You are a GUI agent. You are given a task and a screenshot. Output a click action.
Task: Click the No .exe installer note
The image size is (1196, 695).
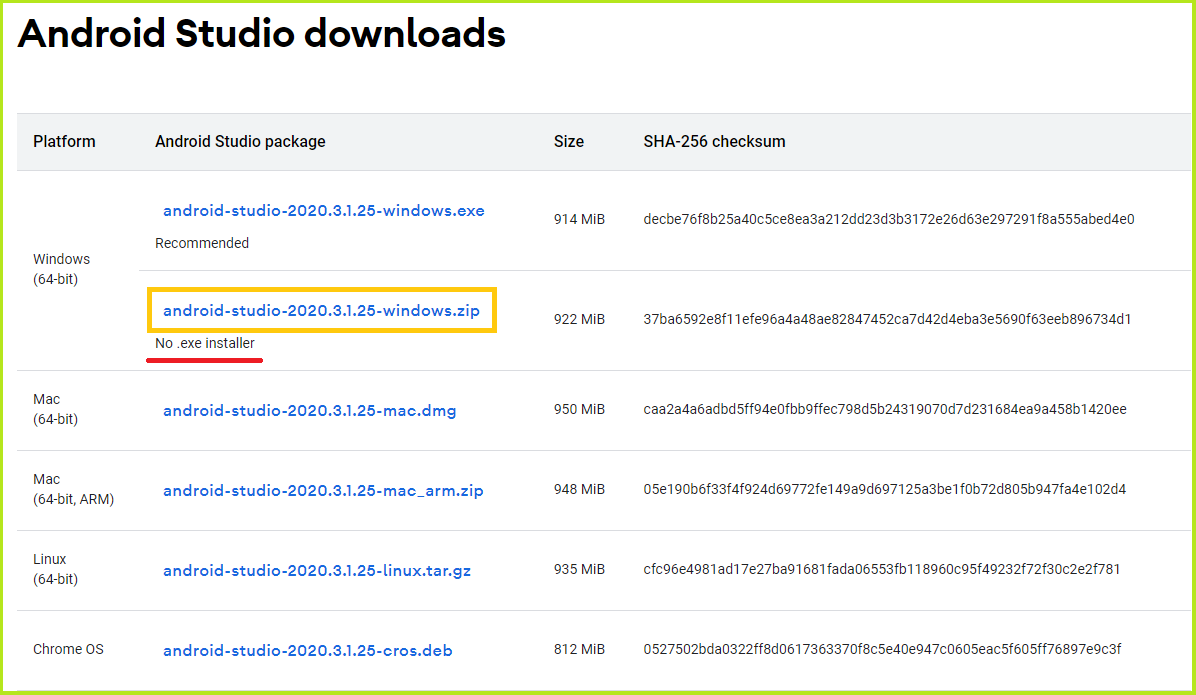coord(204,343)
